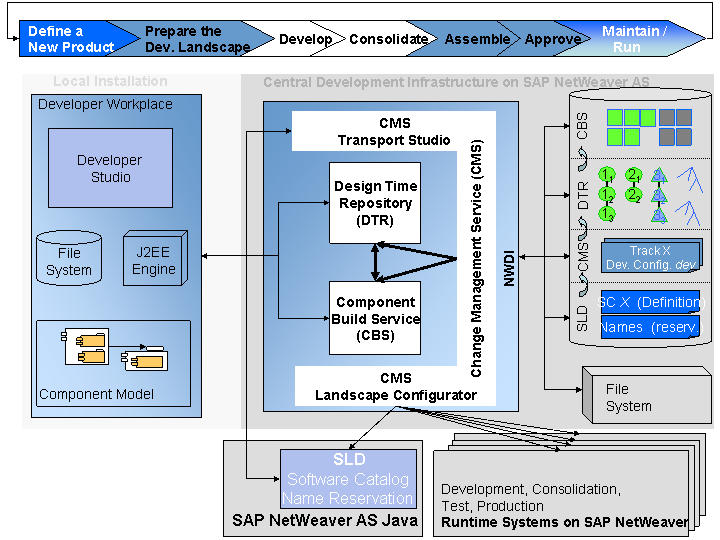Select the File System cylinder in Developer Workplace
Screen dimensions: 720x540
coord(69,259)
